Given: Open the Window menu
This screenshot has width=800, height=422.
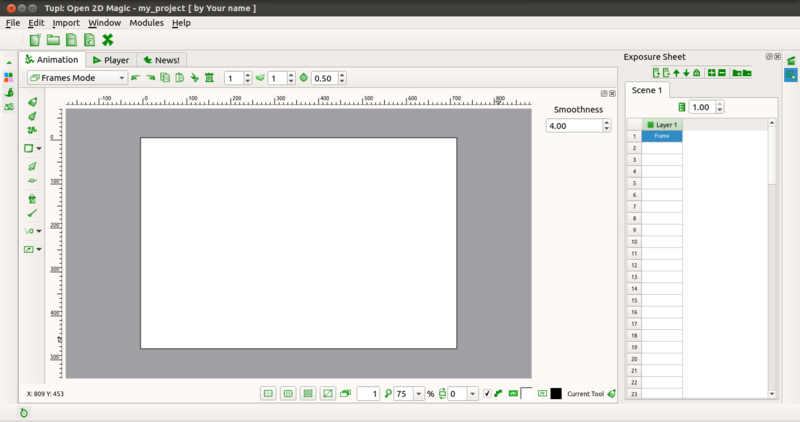Looking at the screenshot, I should click(104, 23).
